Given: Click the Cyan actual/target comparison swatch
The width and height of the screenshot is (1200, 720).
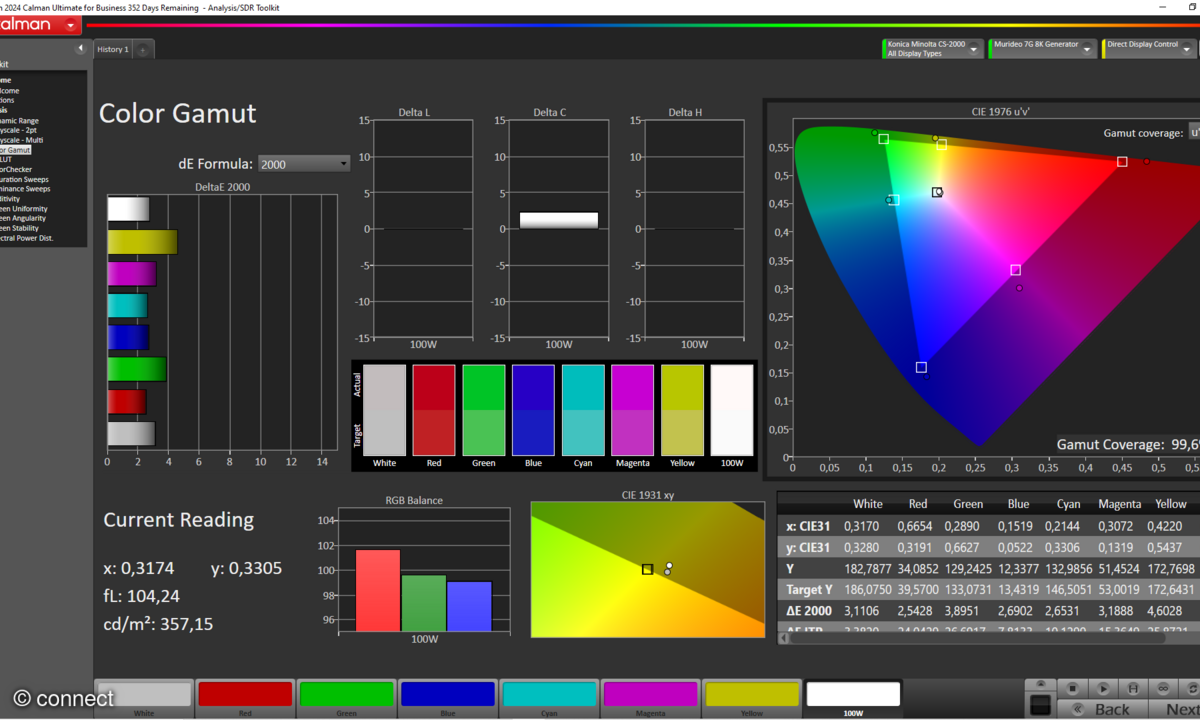Looking at the screenshot, I should [583, 410].
